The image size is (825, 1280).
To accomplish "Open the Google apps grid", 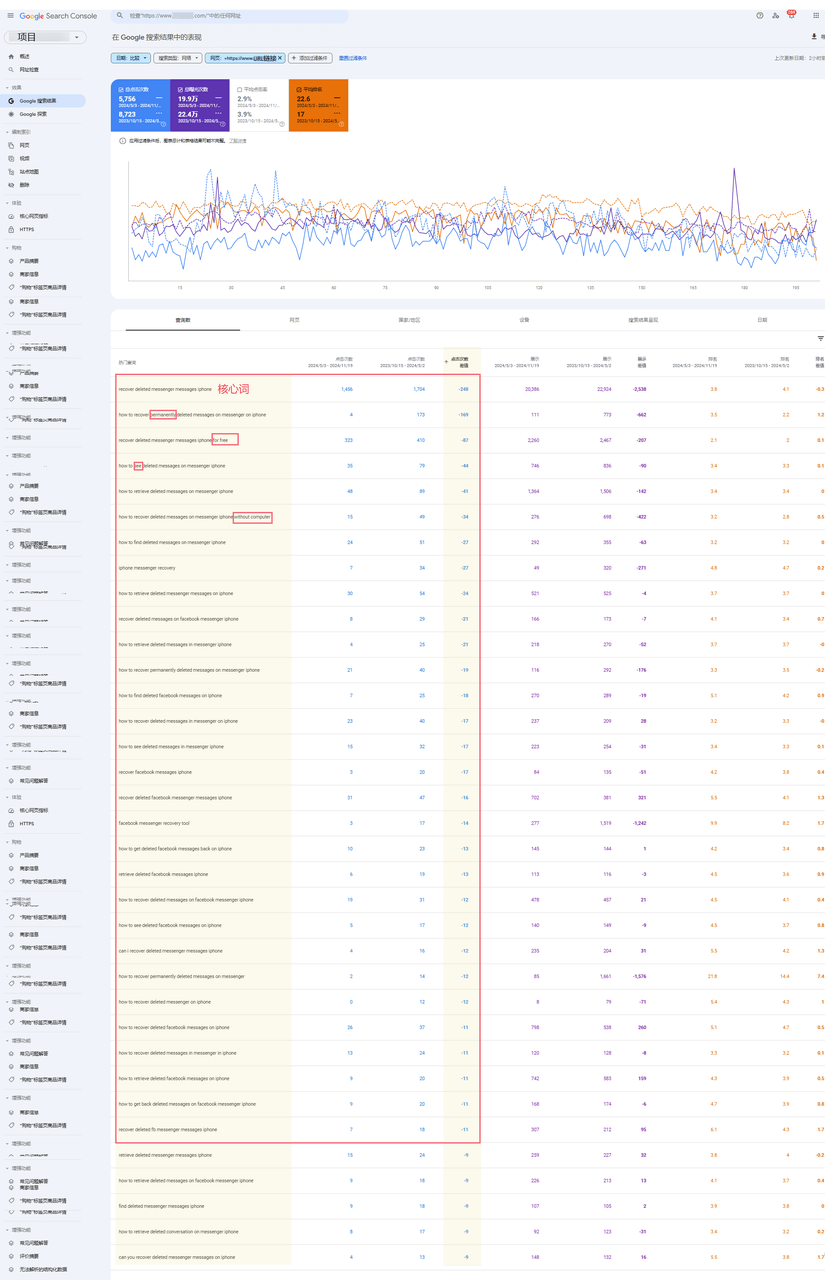I will [x=816, y=16].
